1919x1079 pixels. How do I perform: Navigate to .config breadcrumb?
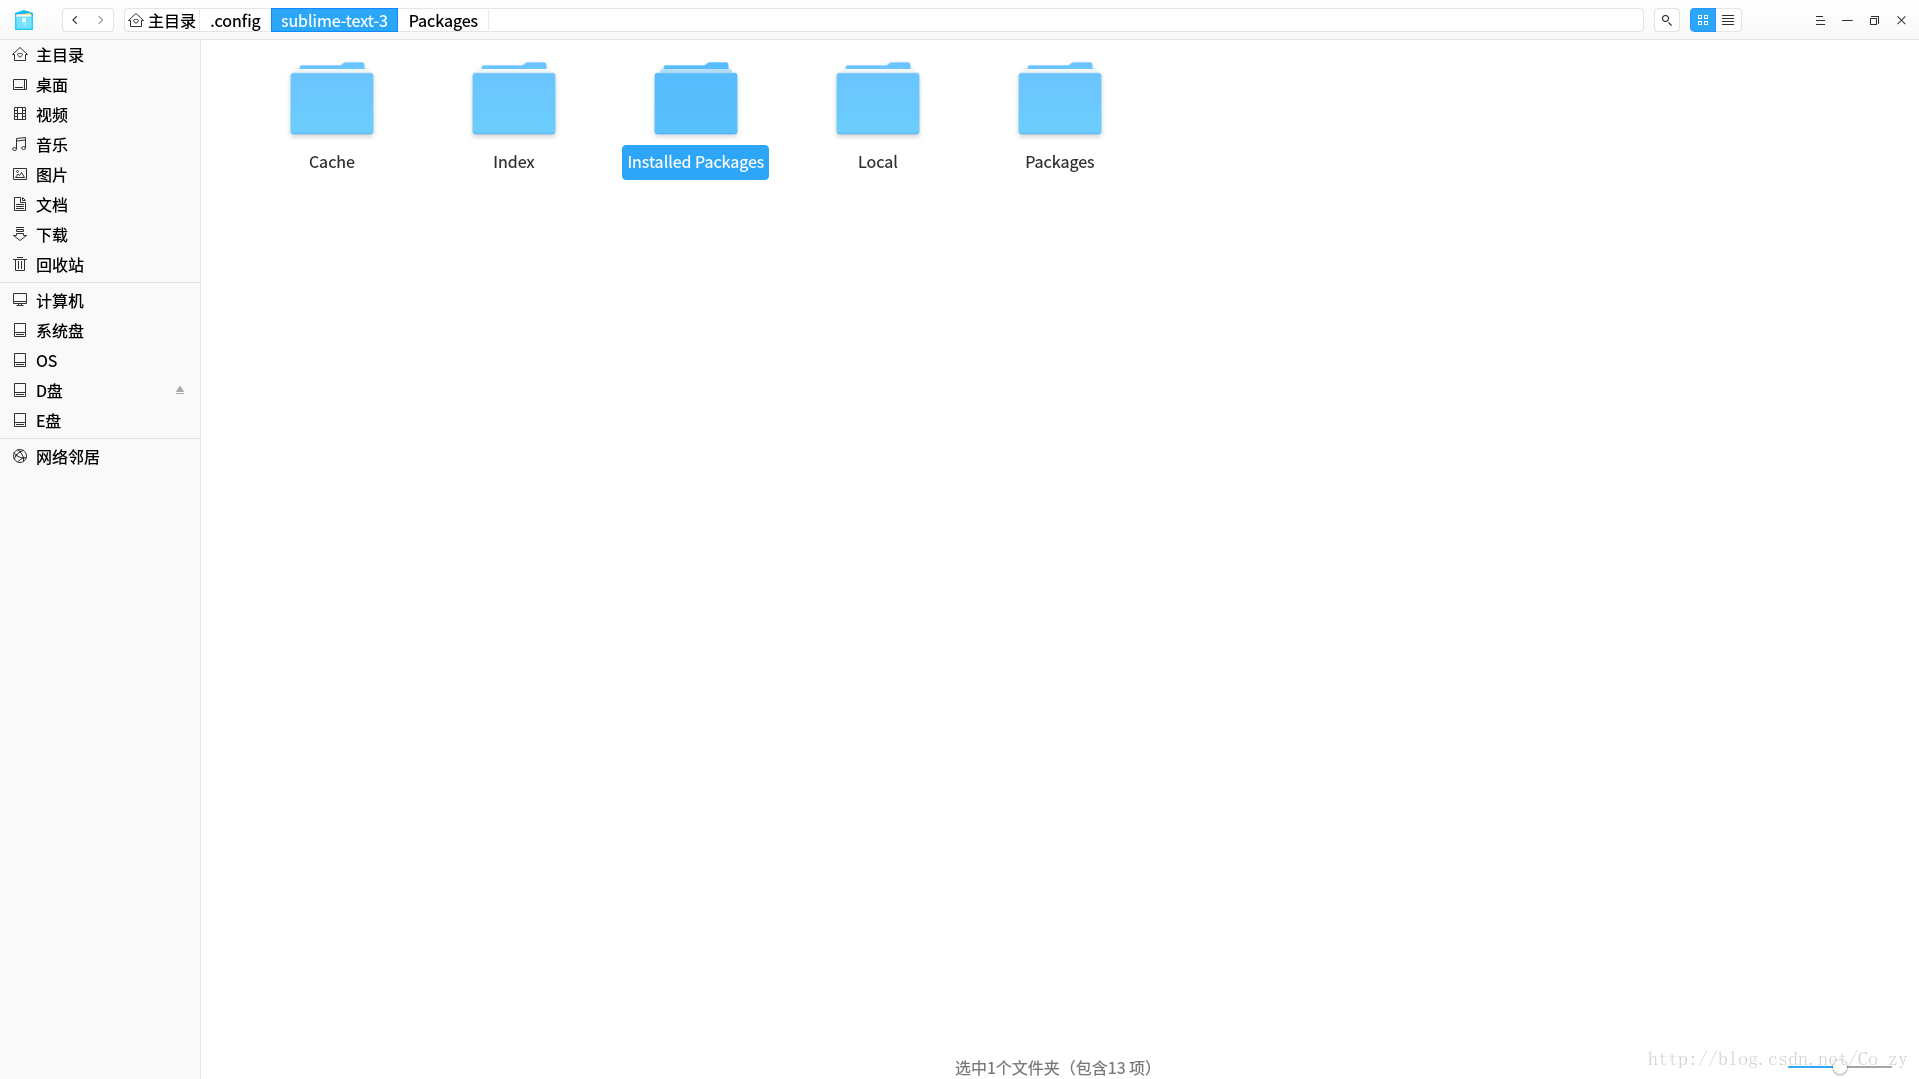[x=235, y=20]
